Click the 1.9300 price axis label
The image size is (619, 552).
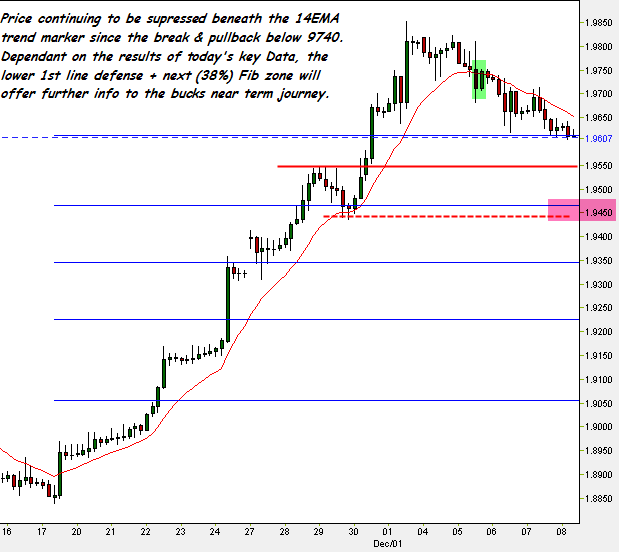(598, 285)
